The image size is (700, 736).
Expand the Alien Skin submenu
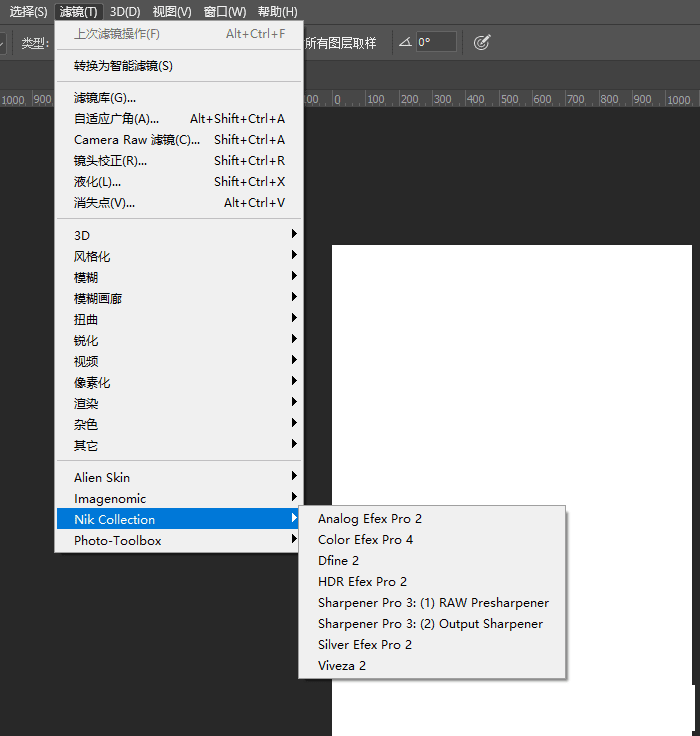[179, 477]
